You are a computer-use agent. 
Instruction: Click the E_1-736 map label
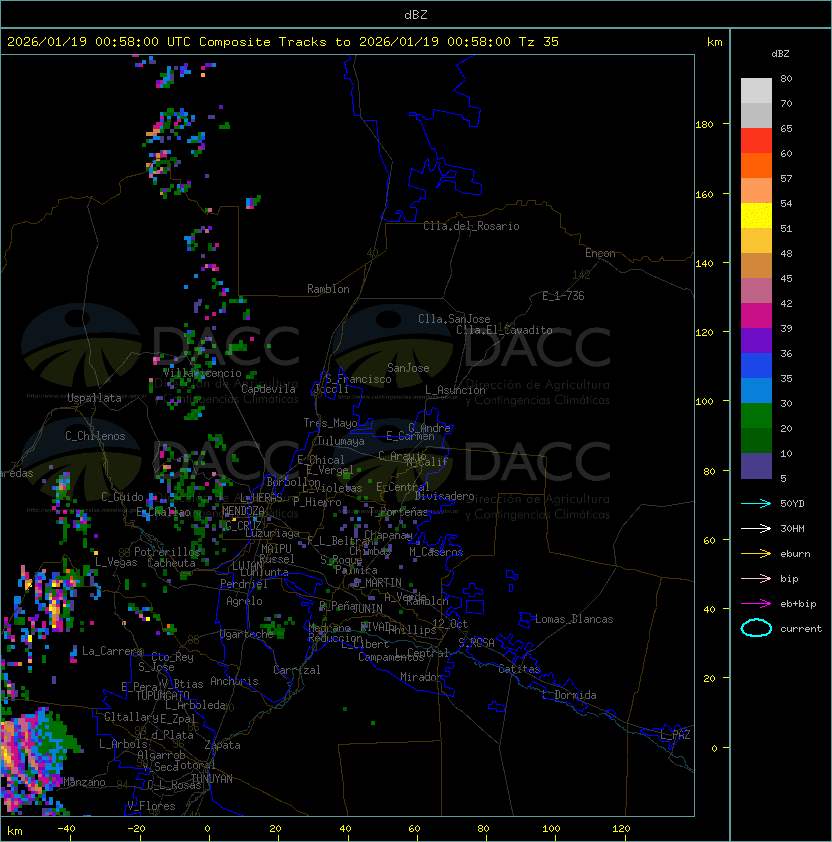pyautogui.click(x=563, y=296)
